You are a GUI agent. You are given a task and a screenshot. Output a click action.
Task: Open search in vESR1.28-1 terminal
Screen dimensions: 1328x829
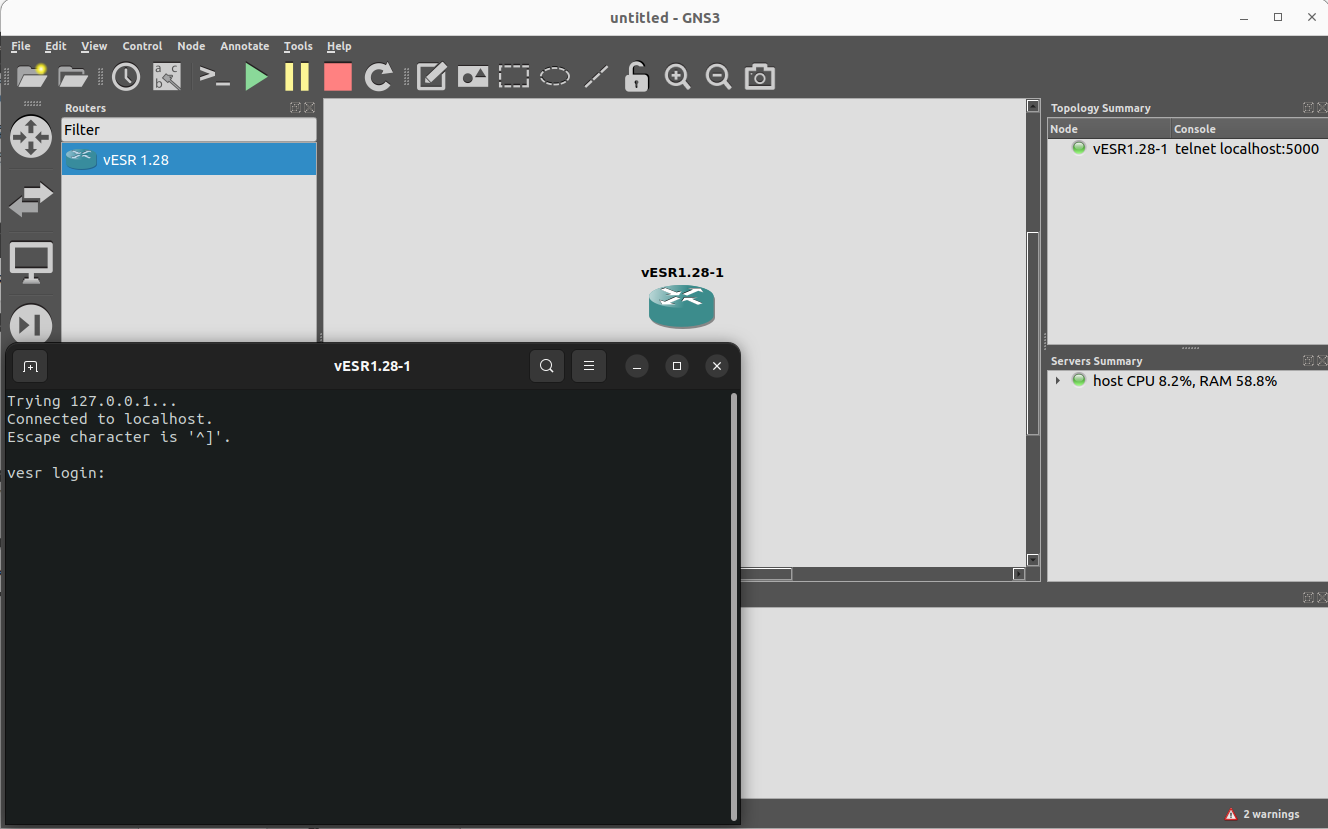[x=547, y=366]
